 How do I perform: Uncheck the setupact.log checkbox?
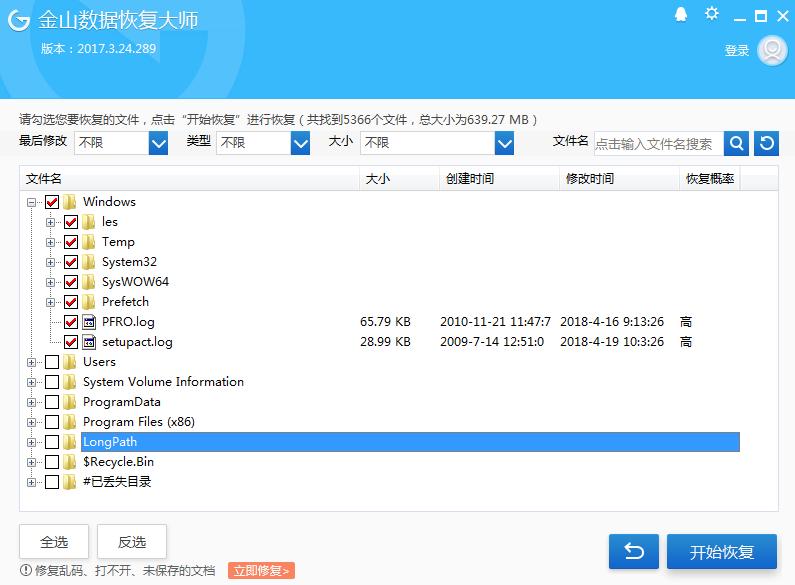click(x=71, y=342)
